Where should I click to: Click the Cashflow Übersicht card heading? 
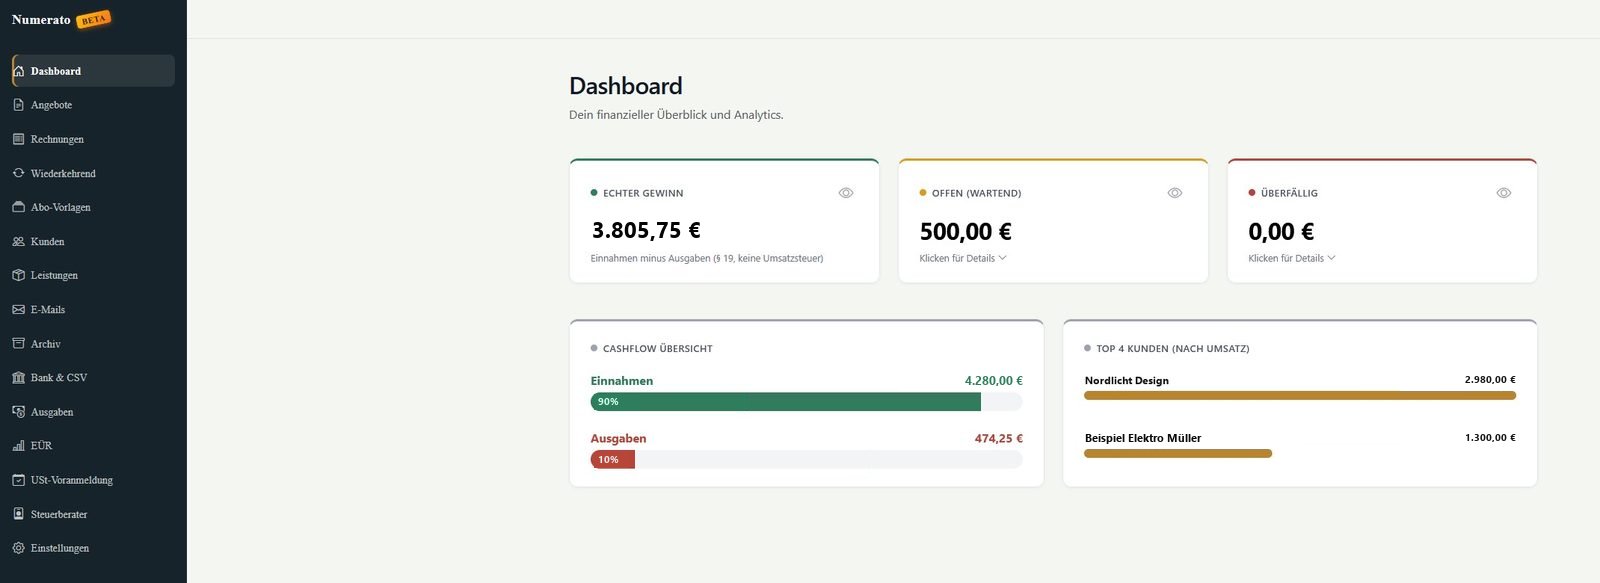click(658, 349)
